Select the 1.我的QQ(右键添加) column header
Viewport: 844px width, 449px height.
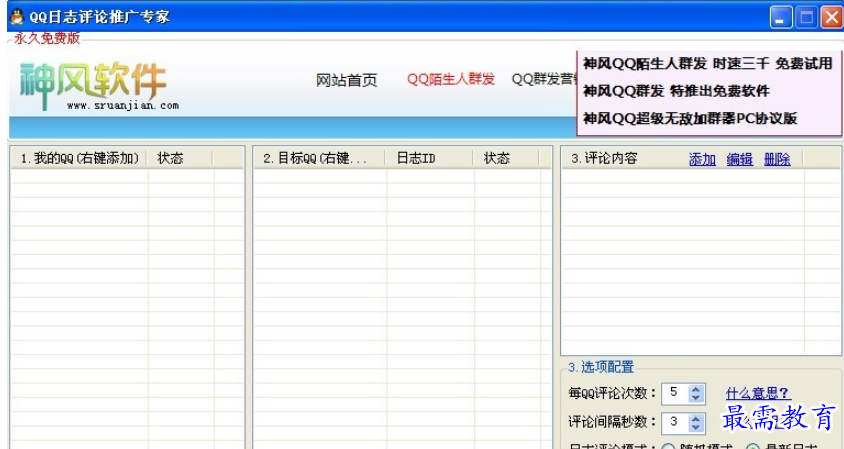79,158
